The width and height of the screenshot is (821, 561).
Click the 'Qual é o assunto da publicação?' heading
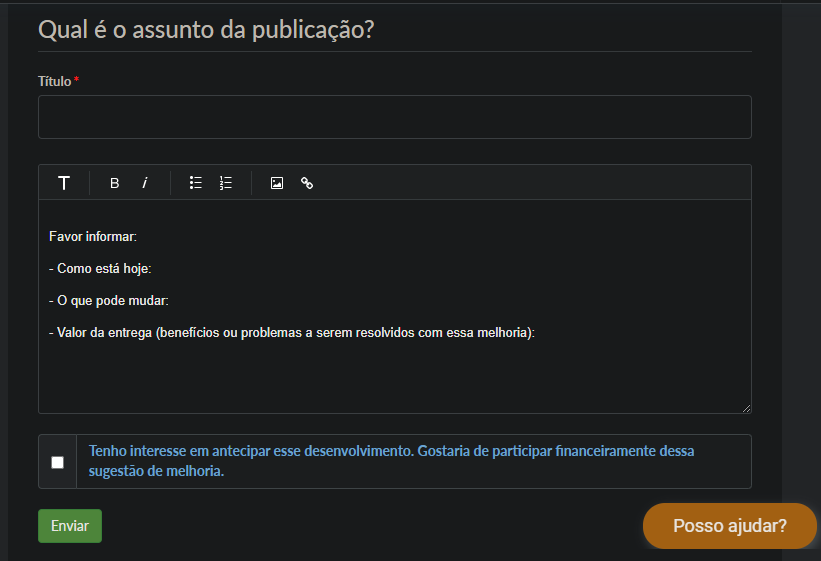click(206, 30)
